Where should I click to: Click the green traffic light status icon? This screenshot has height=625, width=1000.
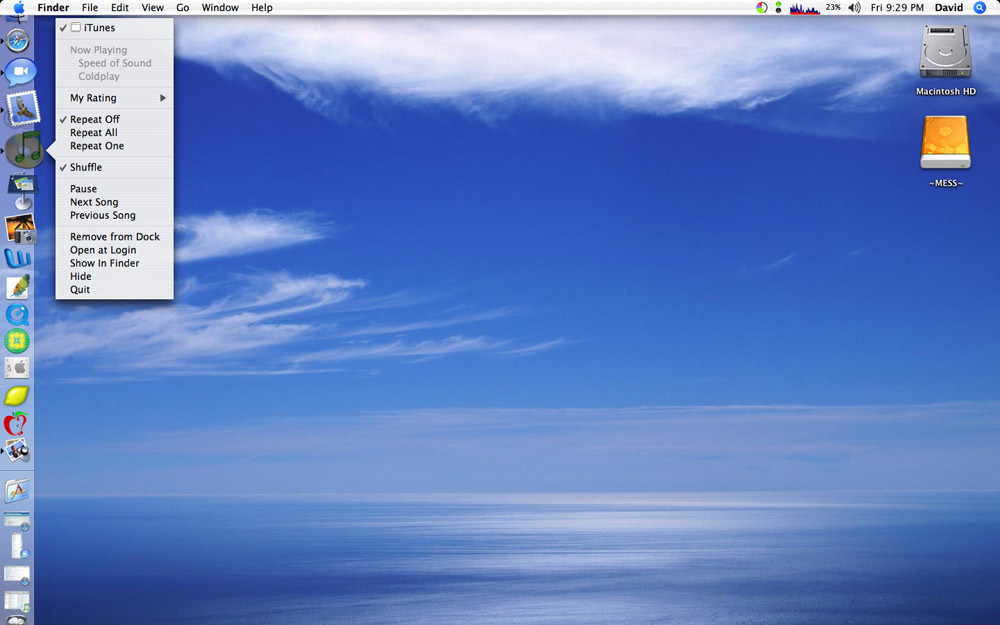(x=778, y=8)
